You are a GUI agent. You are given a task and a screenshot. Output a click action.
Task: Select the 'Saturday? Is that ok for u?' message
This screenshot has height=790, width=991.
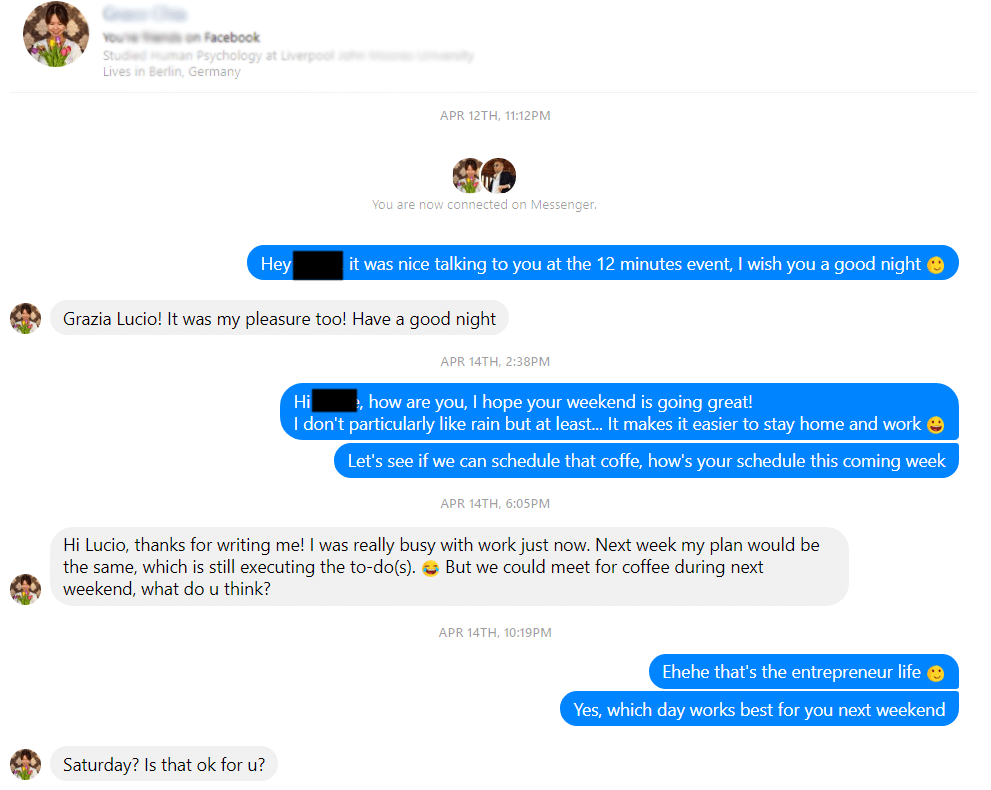point(164,764)
